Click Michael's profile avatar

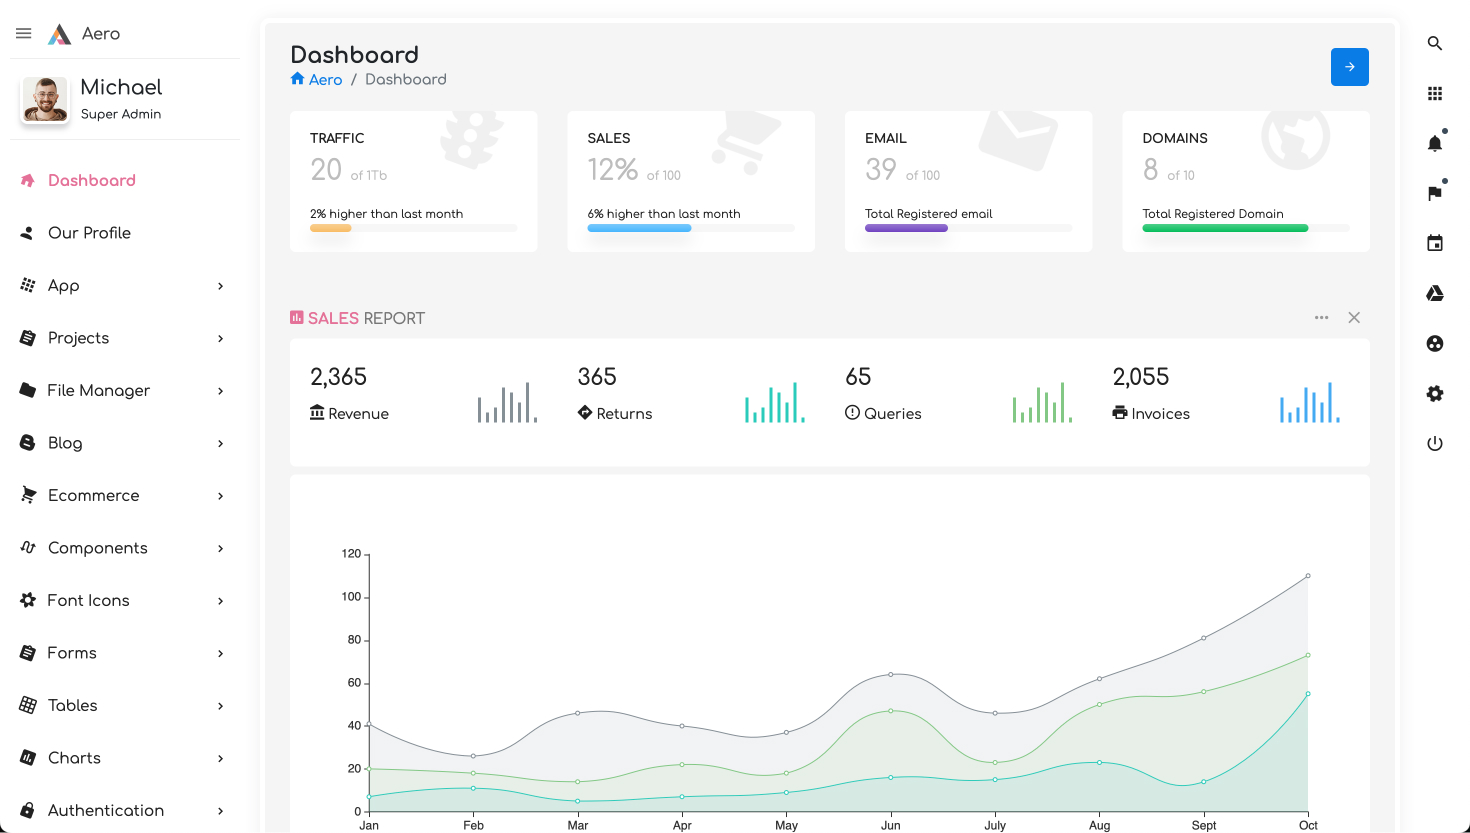click(x=45, y=100)
